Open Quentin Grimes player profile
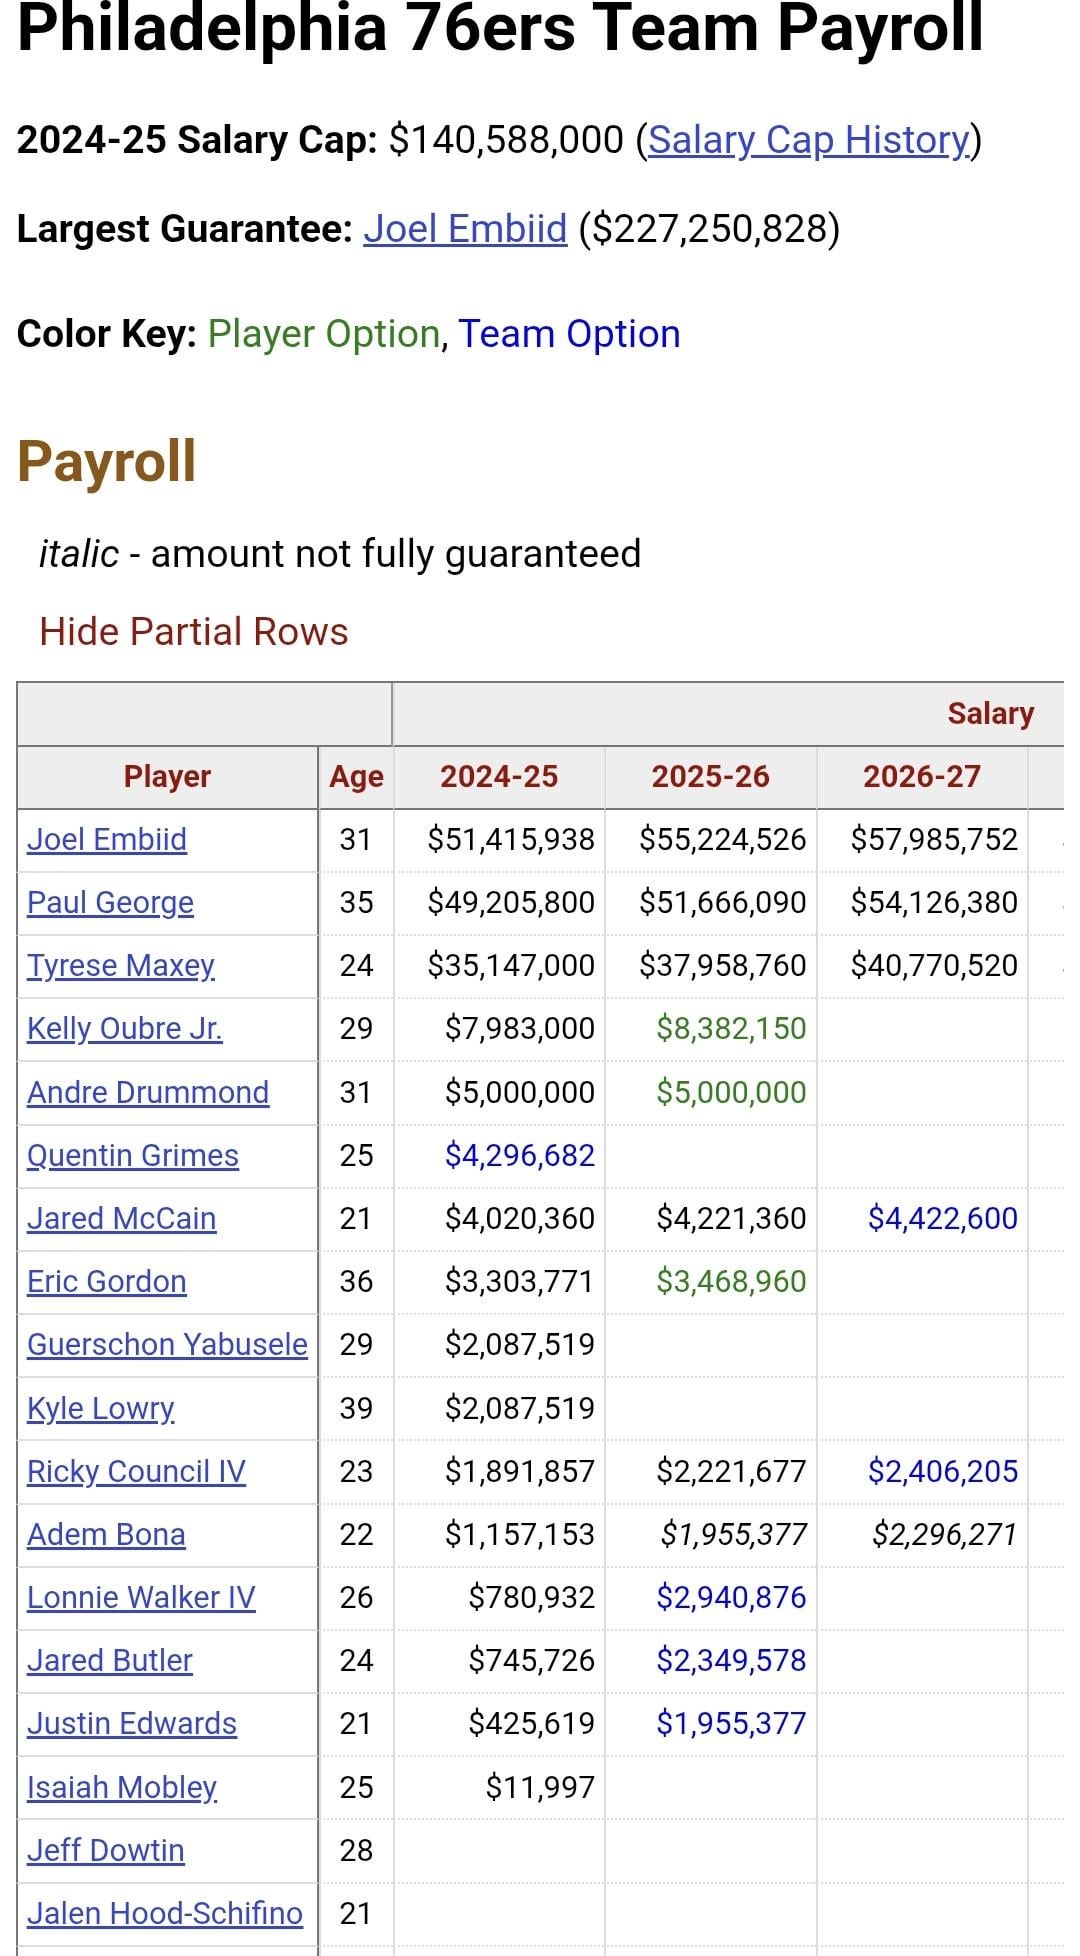The height and width of the screenshot is (1956, 1080). pos(133,1155)
